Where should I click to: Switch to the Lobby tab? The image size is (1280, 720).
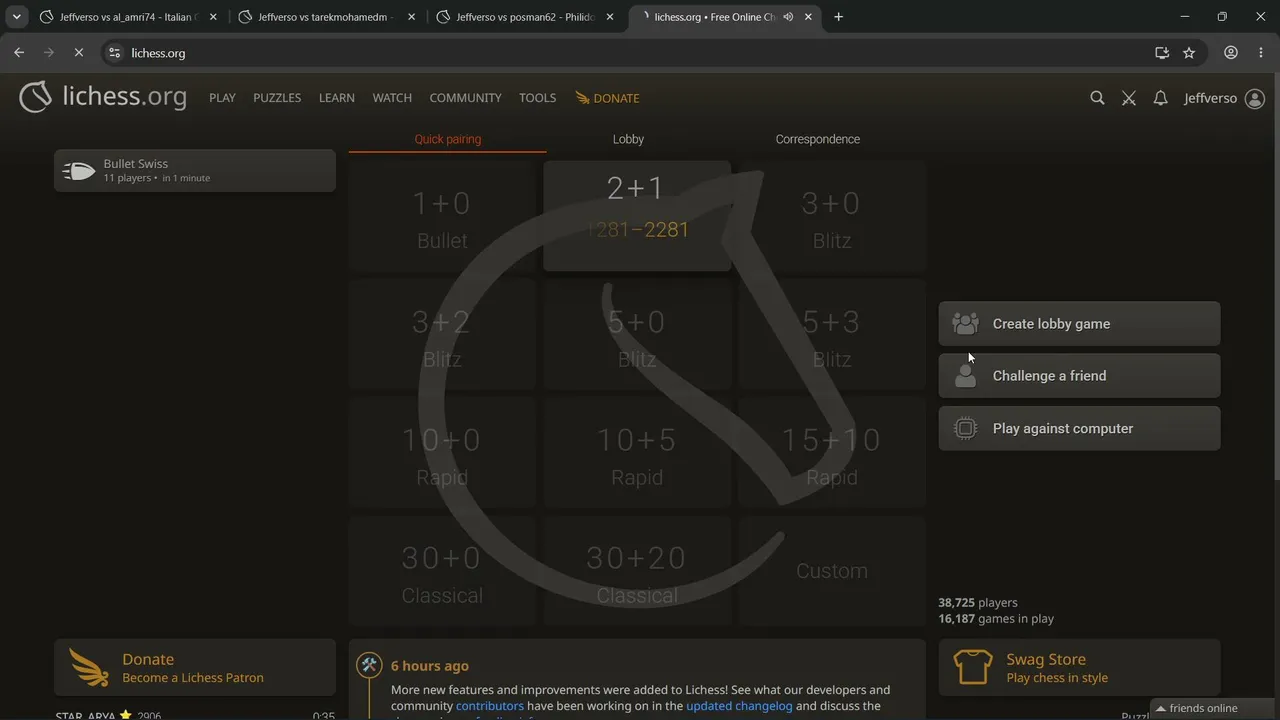[628, 139]
